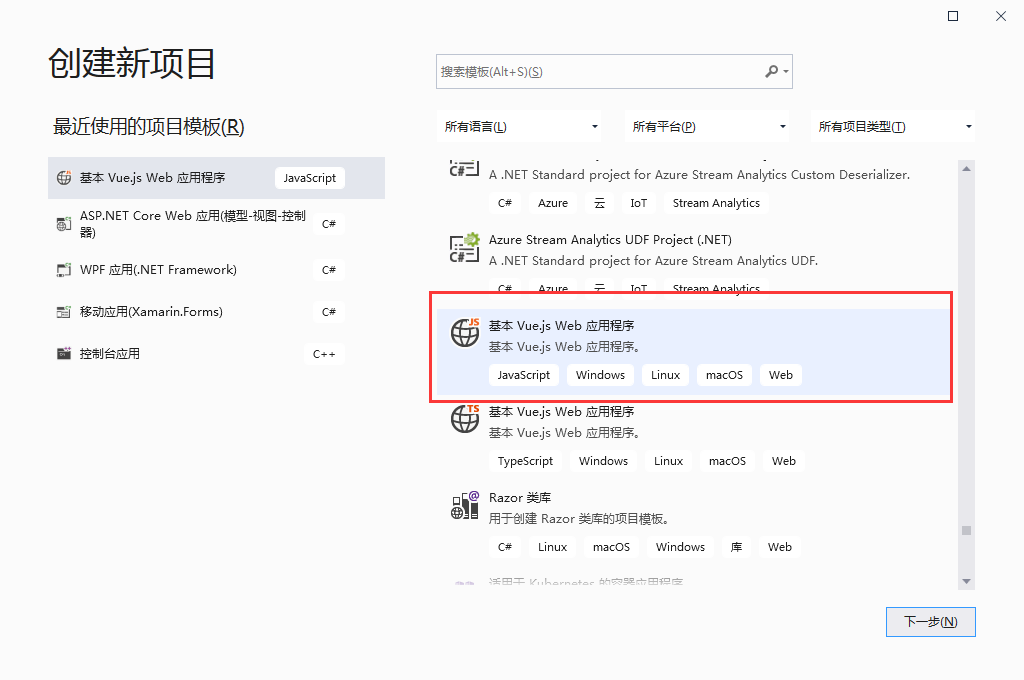Image resolution: width=1024 pixels, height=680 pixels.
Task: Click the JavaScript tag in recent templates
Action: click(310, 178)
